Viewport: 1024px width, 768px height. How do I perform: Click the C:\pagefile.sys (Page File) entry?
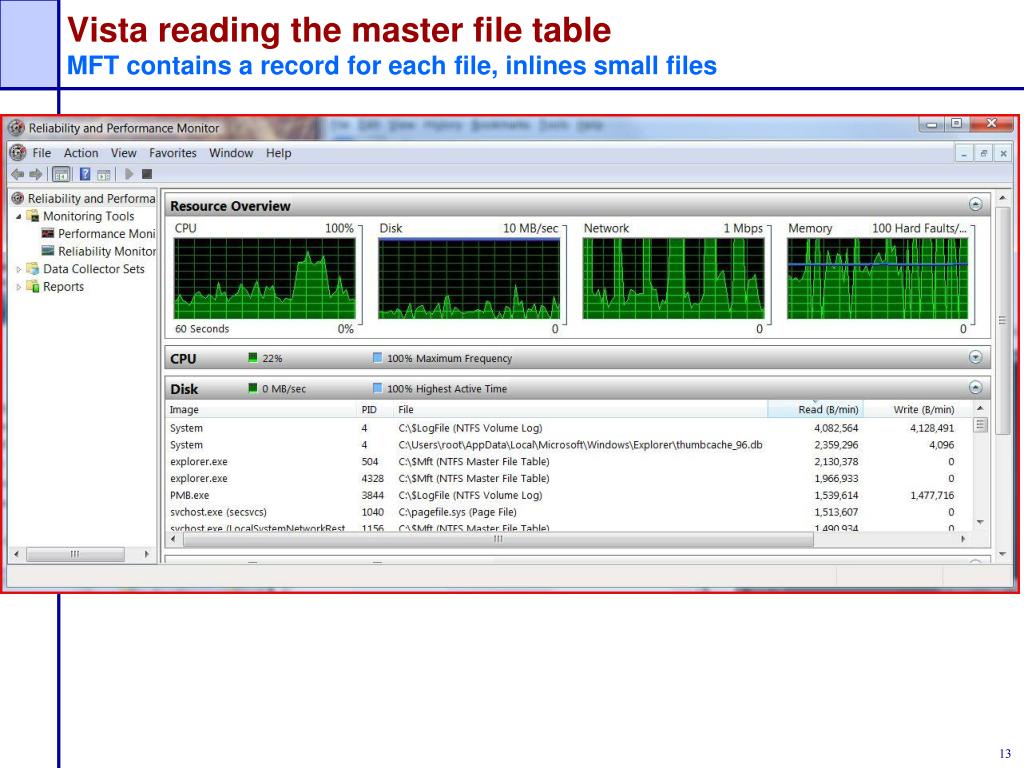[457, 512]
